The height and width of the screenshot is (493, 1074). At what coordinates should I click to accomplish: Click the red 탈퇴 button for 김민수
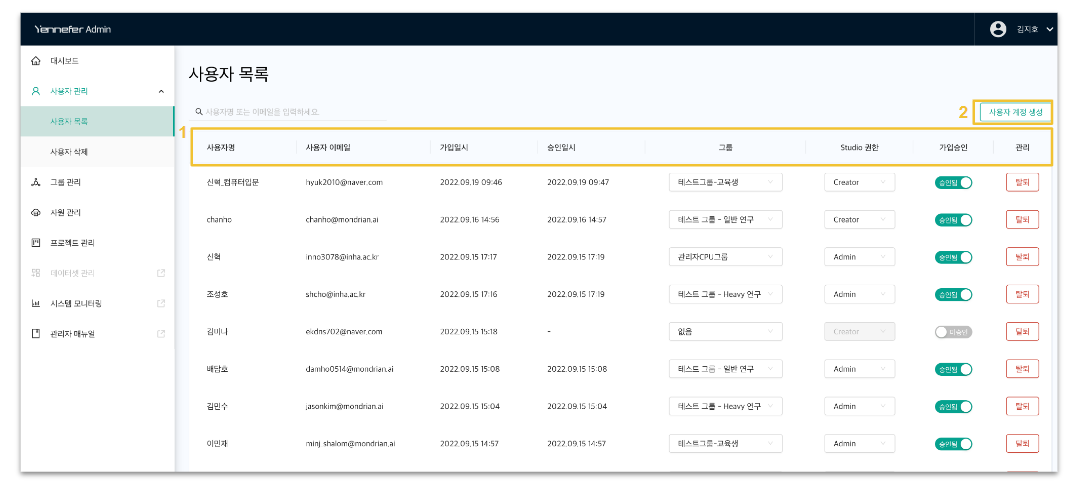pyautogui.click(x=1021, y=407)
